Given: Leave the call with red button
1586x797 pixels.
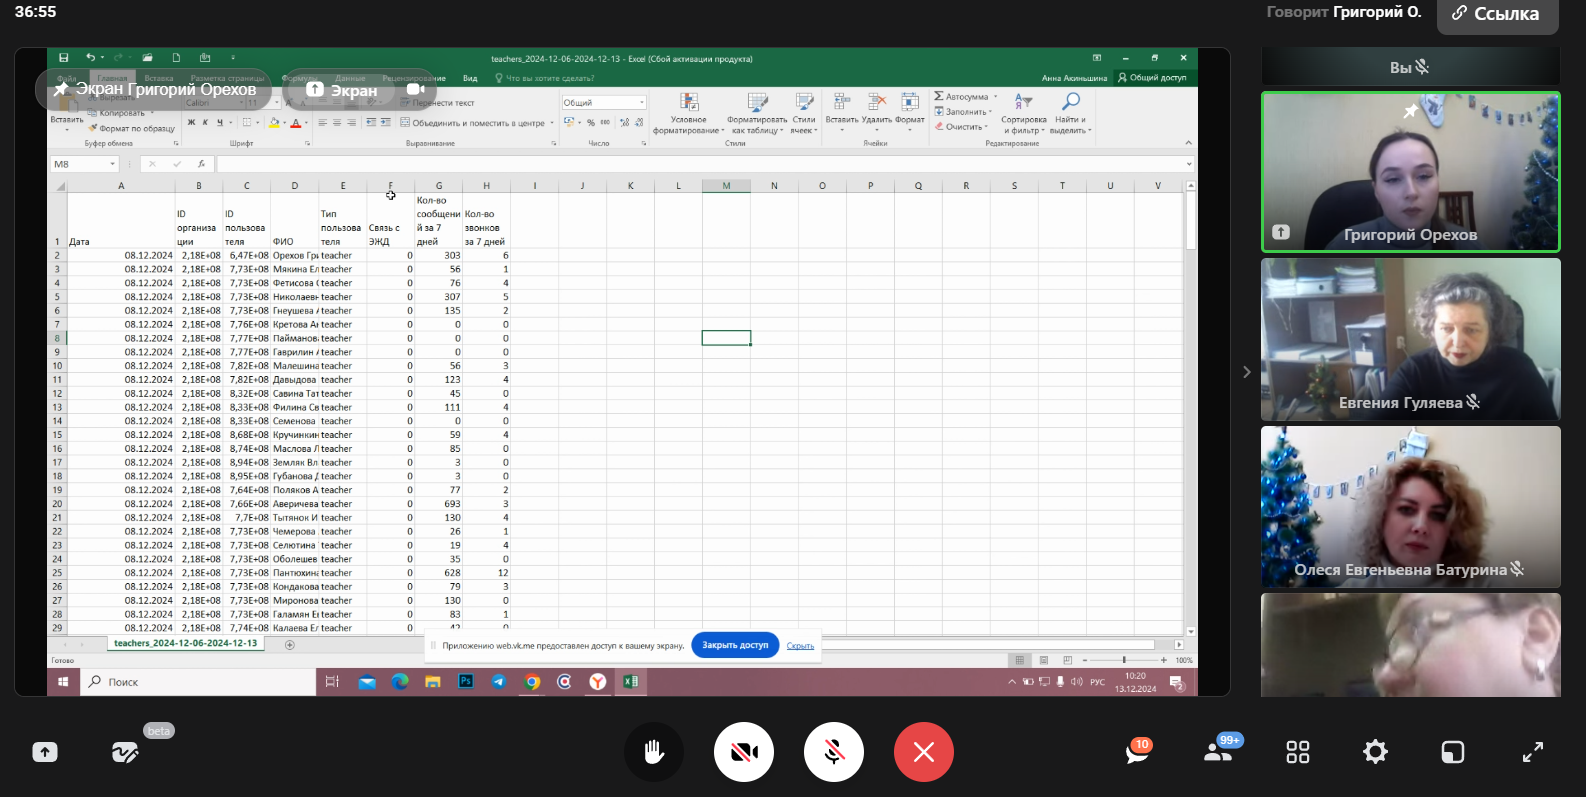Looking at the screenshot, I should 923,752.
